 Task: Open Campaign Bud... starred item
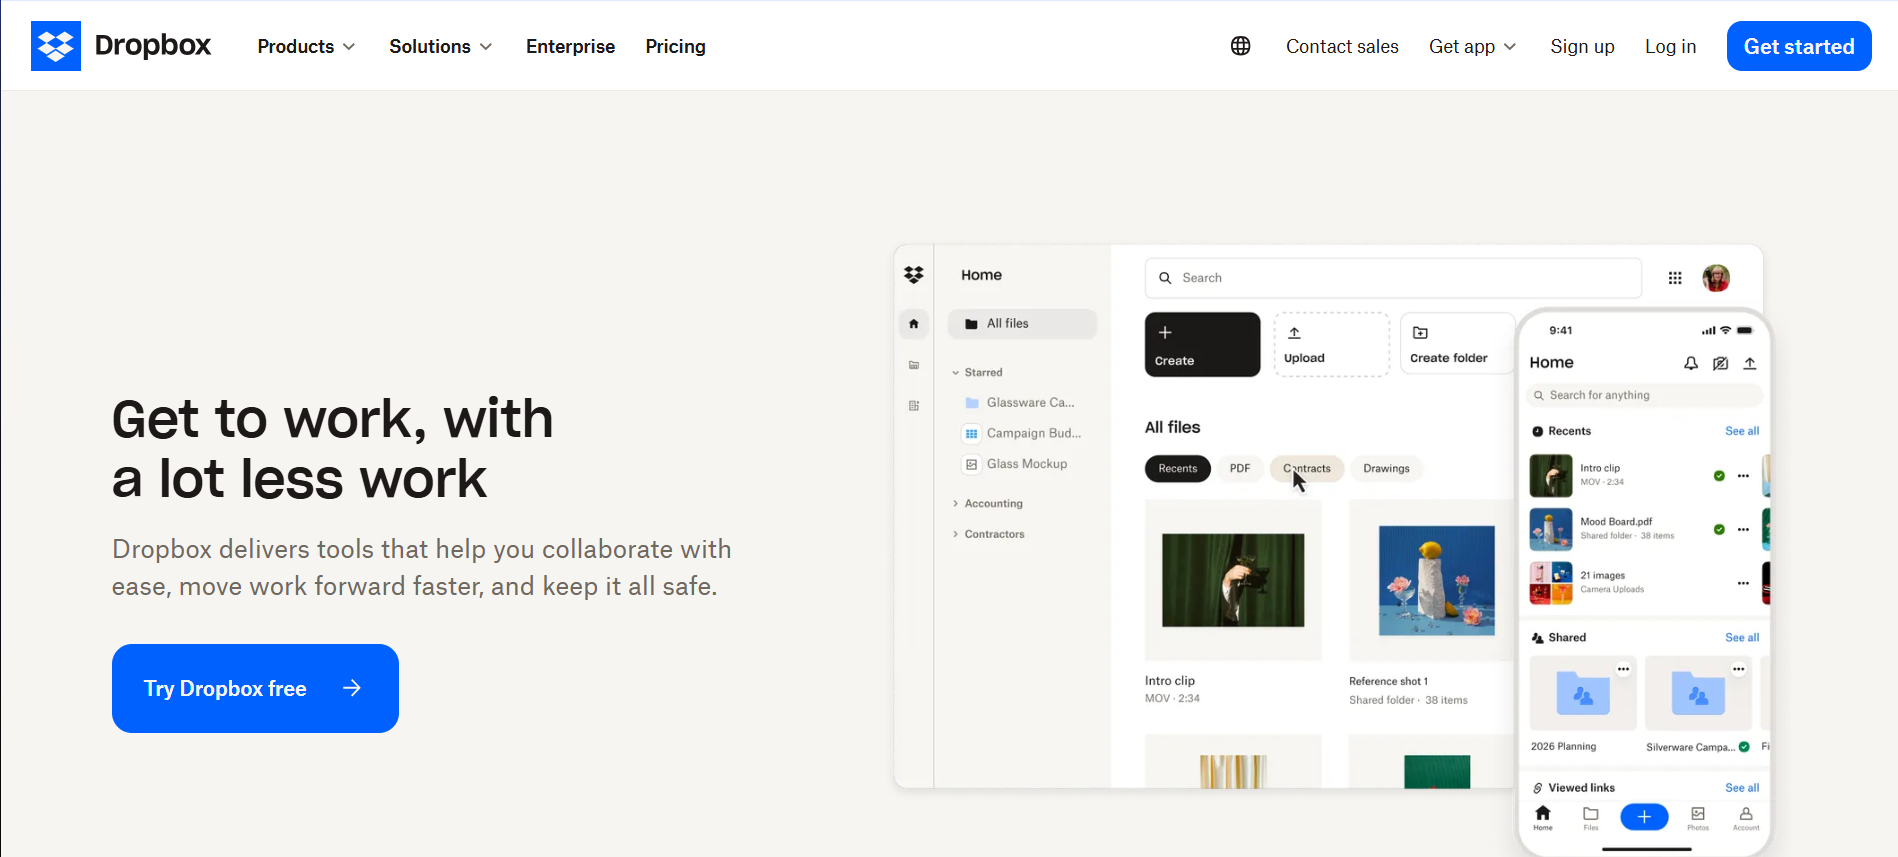[x=1022, y=433]
